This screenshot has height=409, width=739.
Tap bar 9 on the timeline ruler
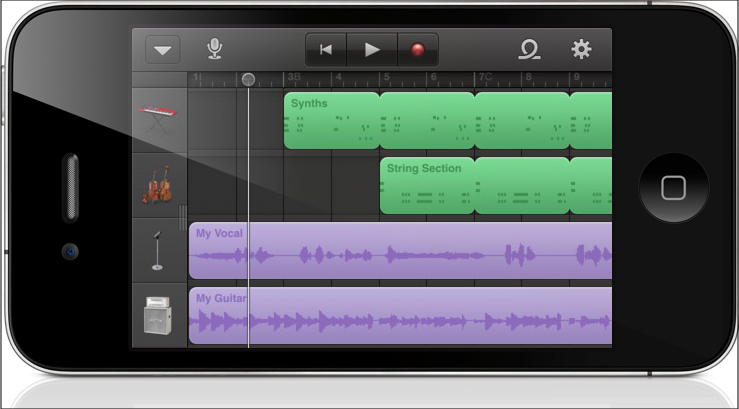click(x=576, y=78)
